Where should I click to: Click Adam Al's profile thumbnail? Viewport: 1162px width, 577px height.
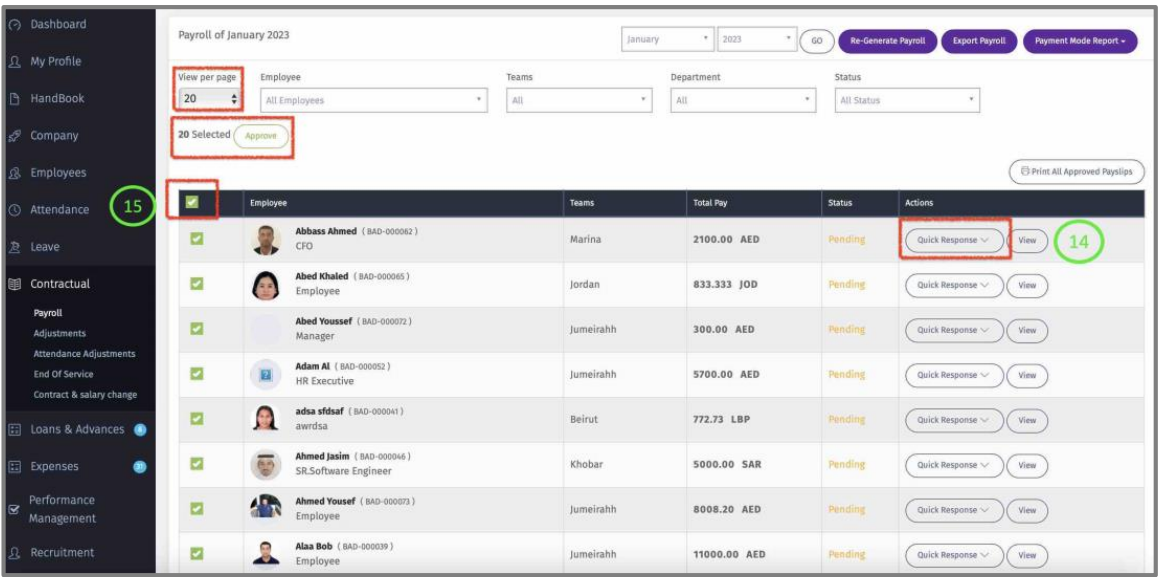(x=266, y=375)
